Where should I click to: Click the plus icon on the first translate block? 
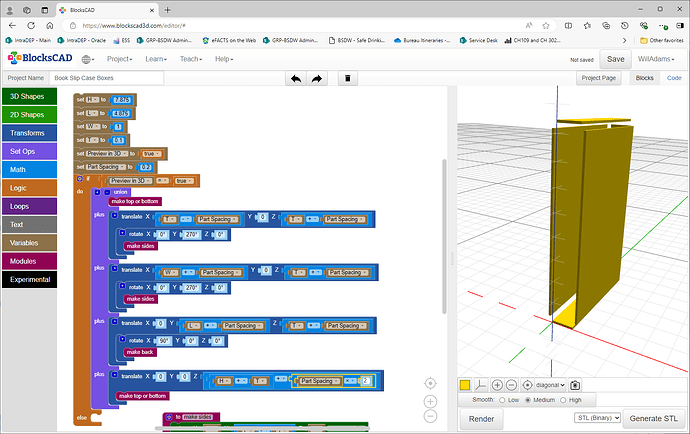114,216
